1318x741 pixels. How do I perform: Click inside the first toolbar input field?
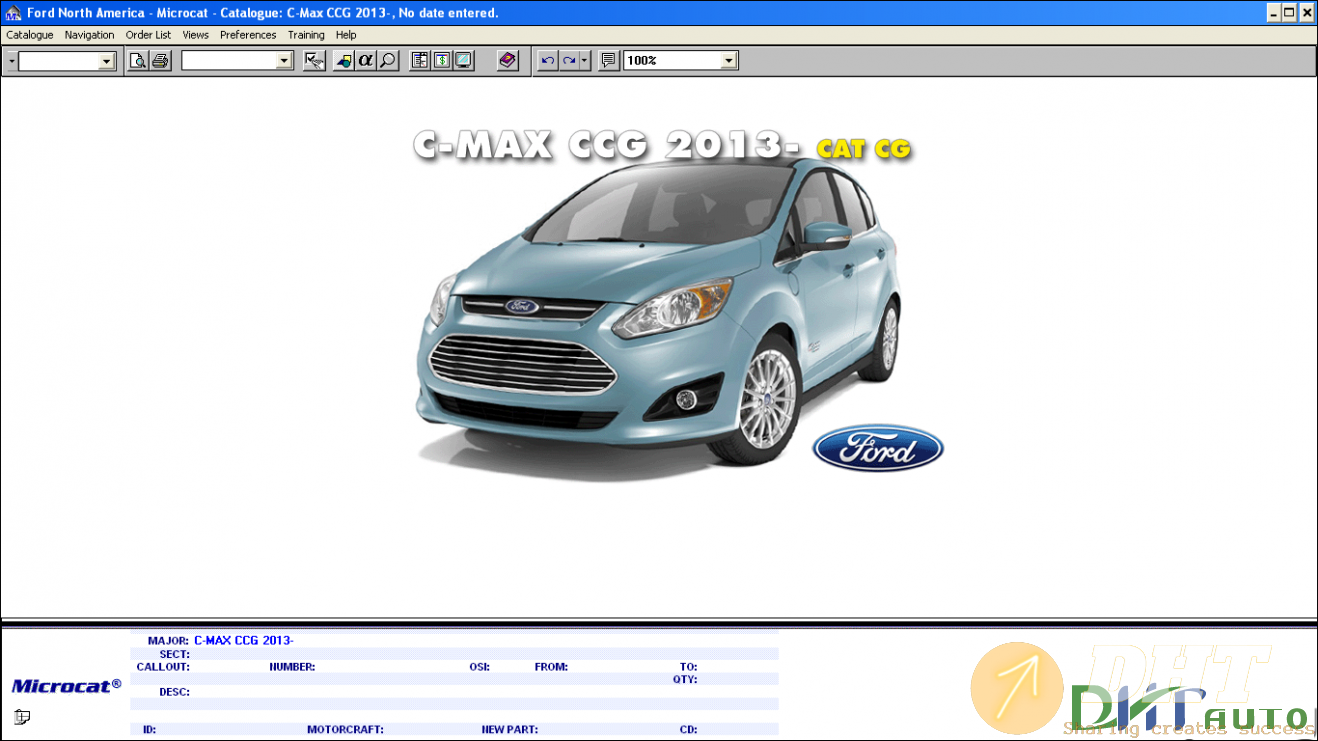(x=59, y=61)
